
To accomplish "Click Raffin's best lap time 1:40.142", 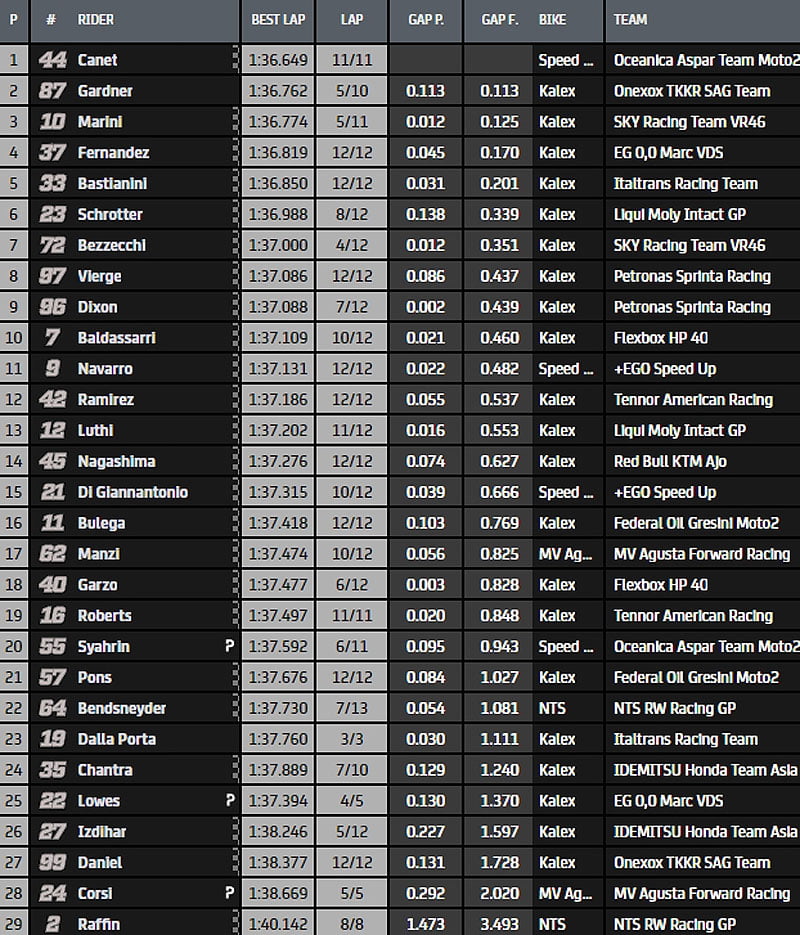I will (x=278, y=924).
